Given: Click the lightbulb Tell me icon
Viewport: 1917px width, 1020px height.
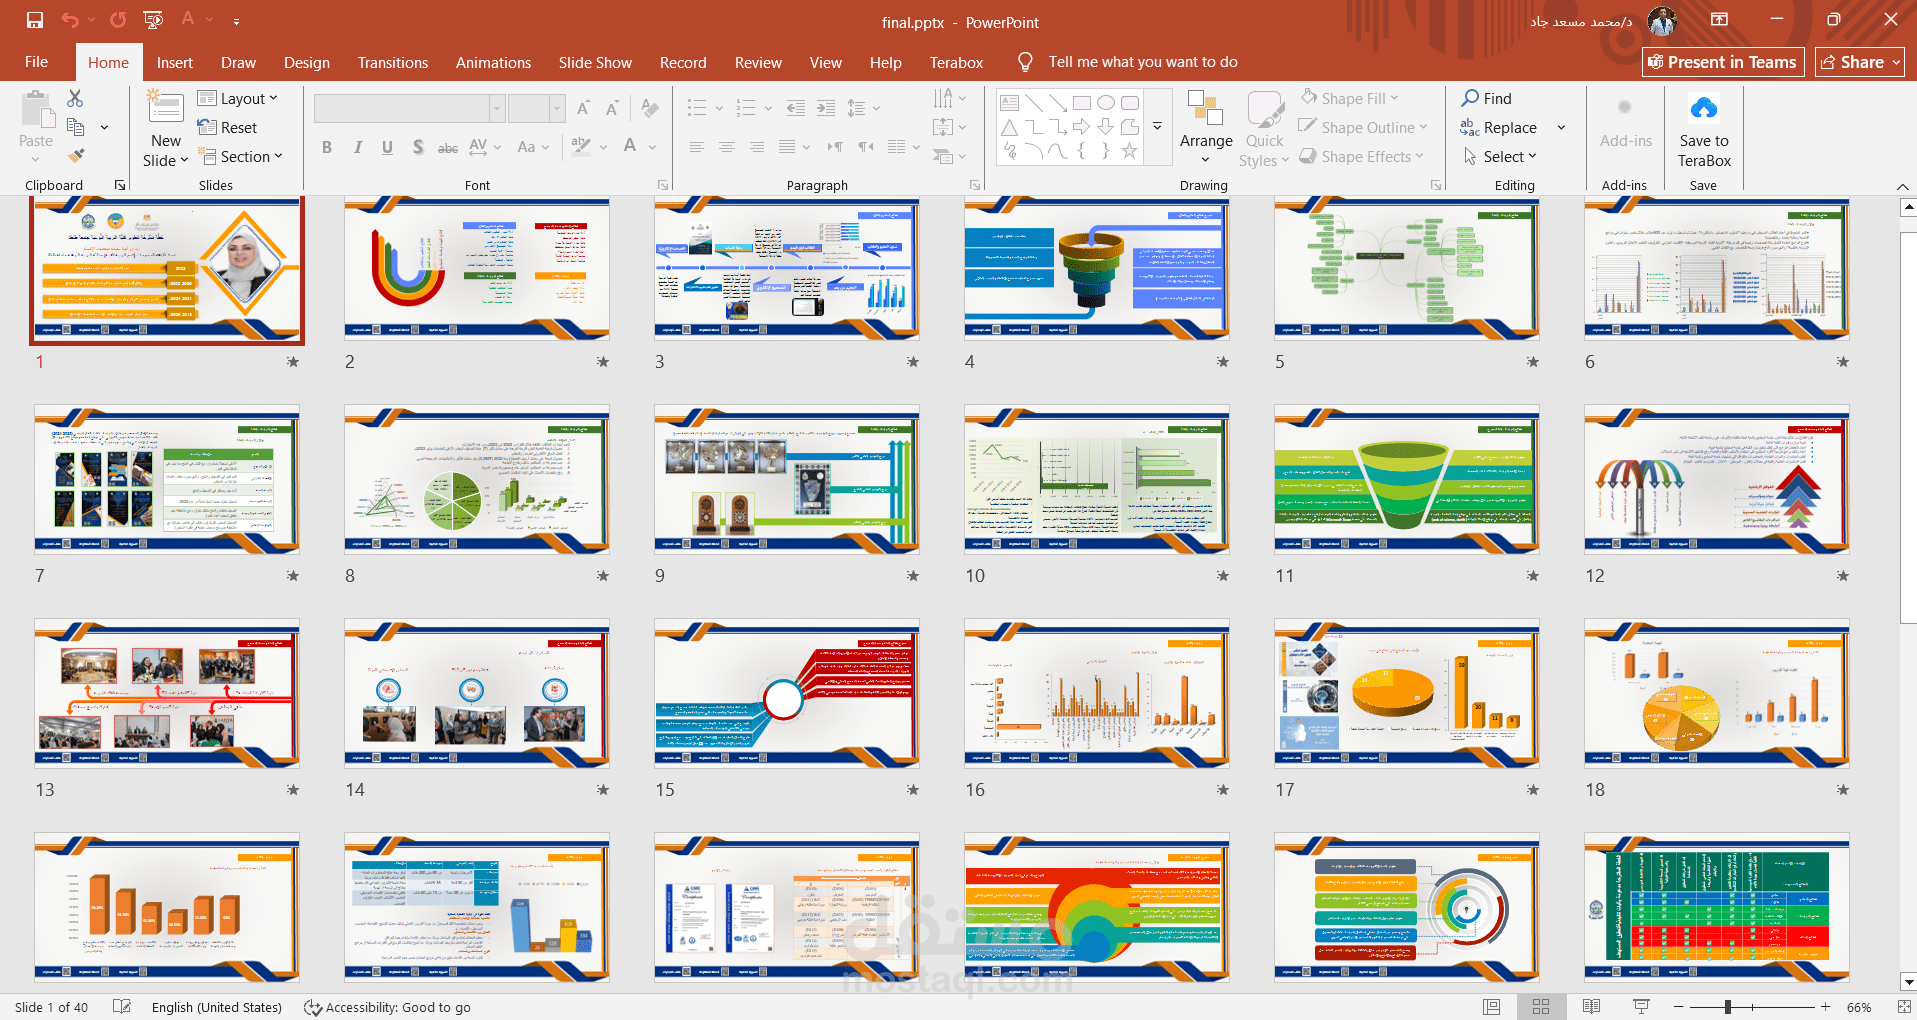Looking at the screenshot, I should [x=1025, y=62].
